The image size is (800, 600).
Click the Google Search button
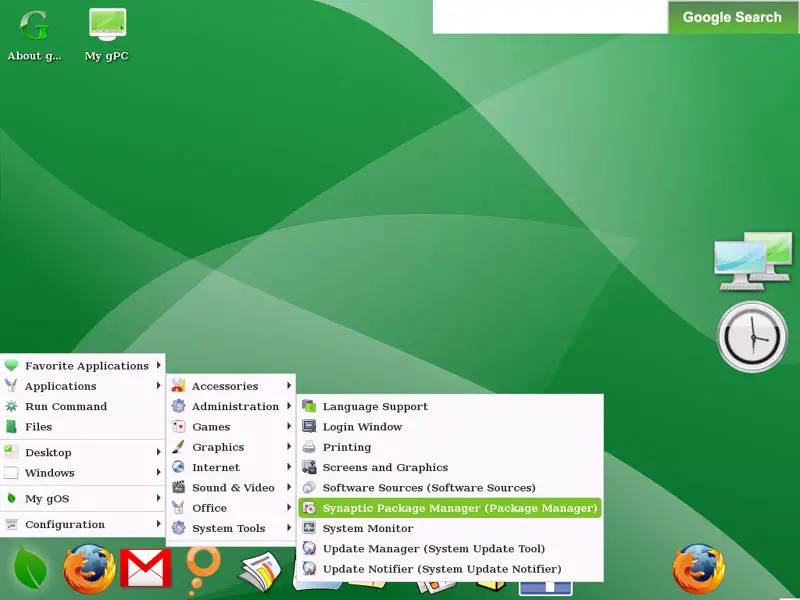click(x=732, y=17)
